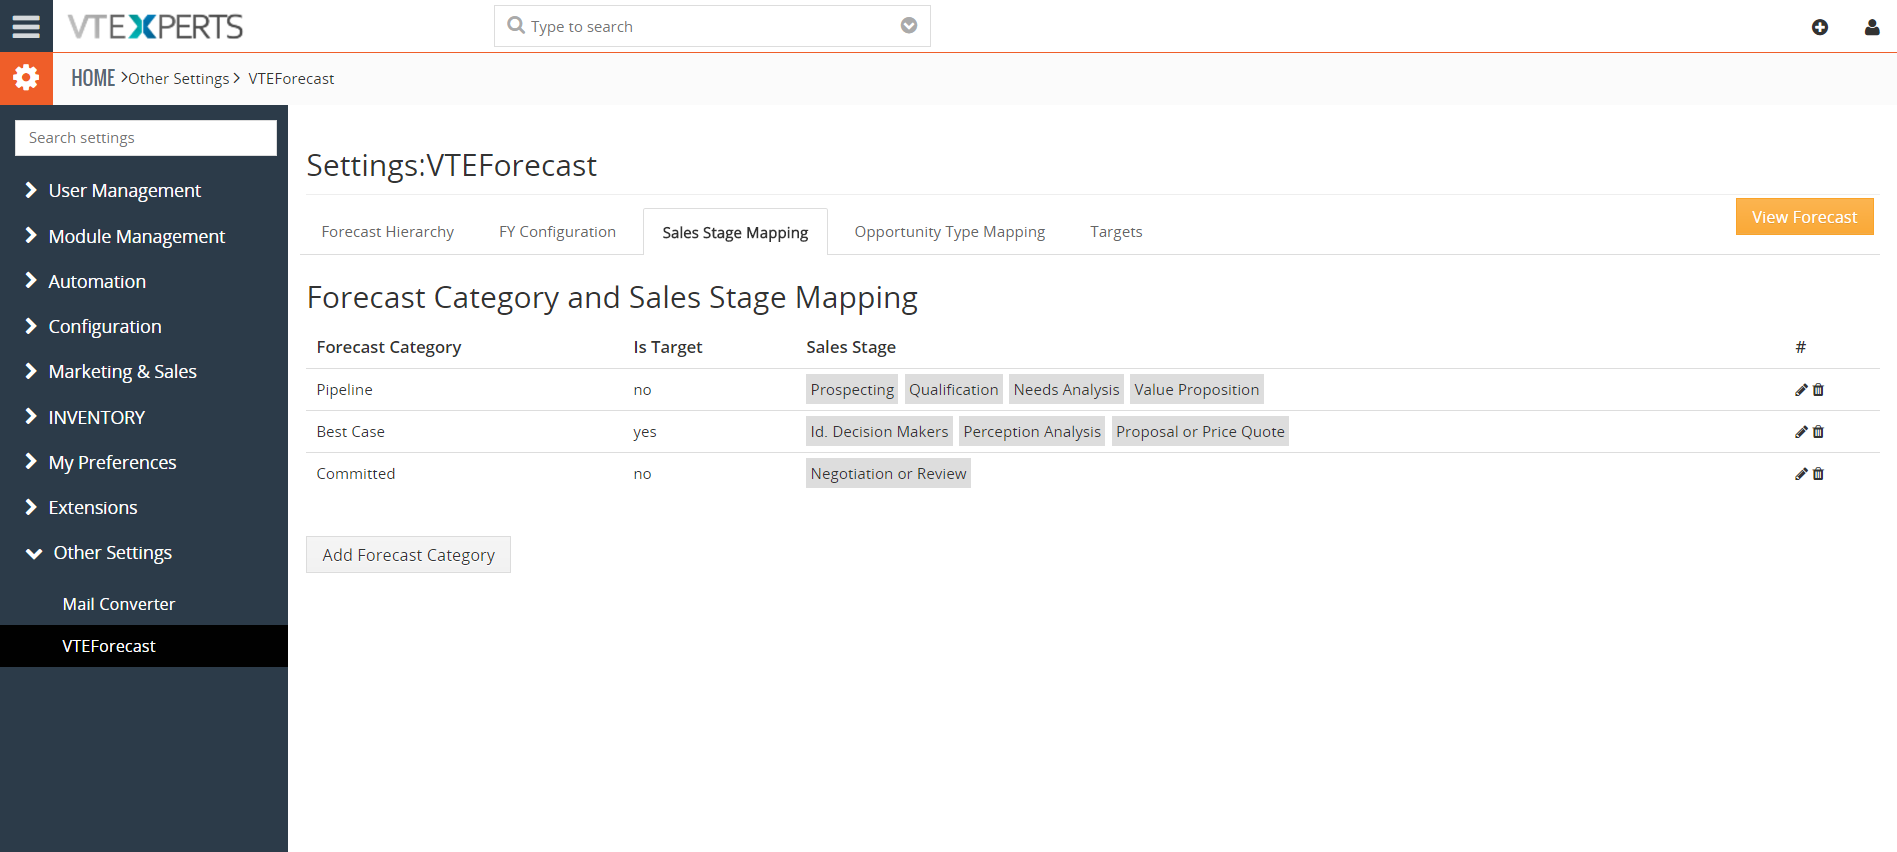This screenshot has height=852, width=1897.
Task: Click the Forecast Category column header
Action: tap(388, 347)
